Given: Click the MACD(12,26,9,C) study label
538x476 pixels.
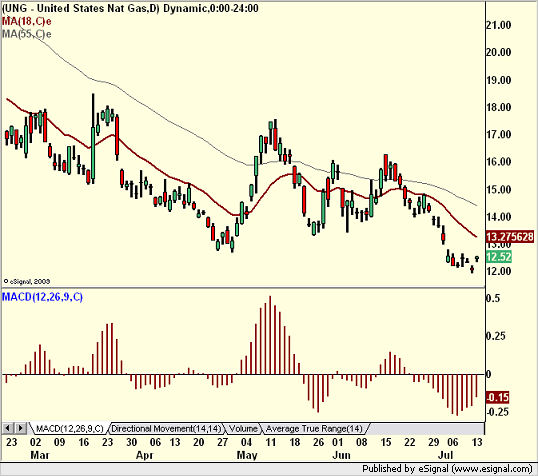Looking at the screenshot, I should [42, 297].
